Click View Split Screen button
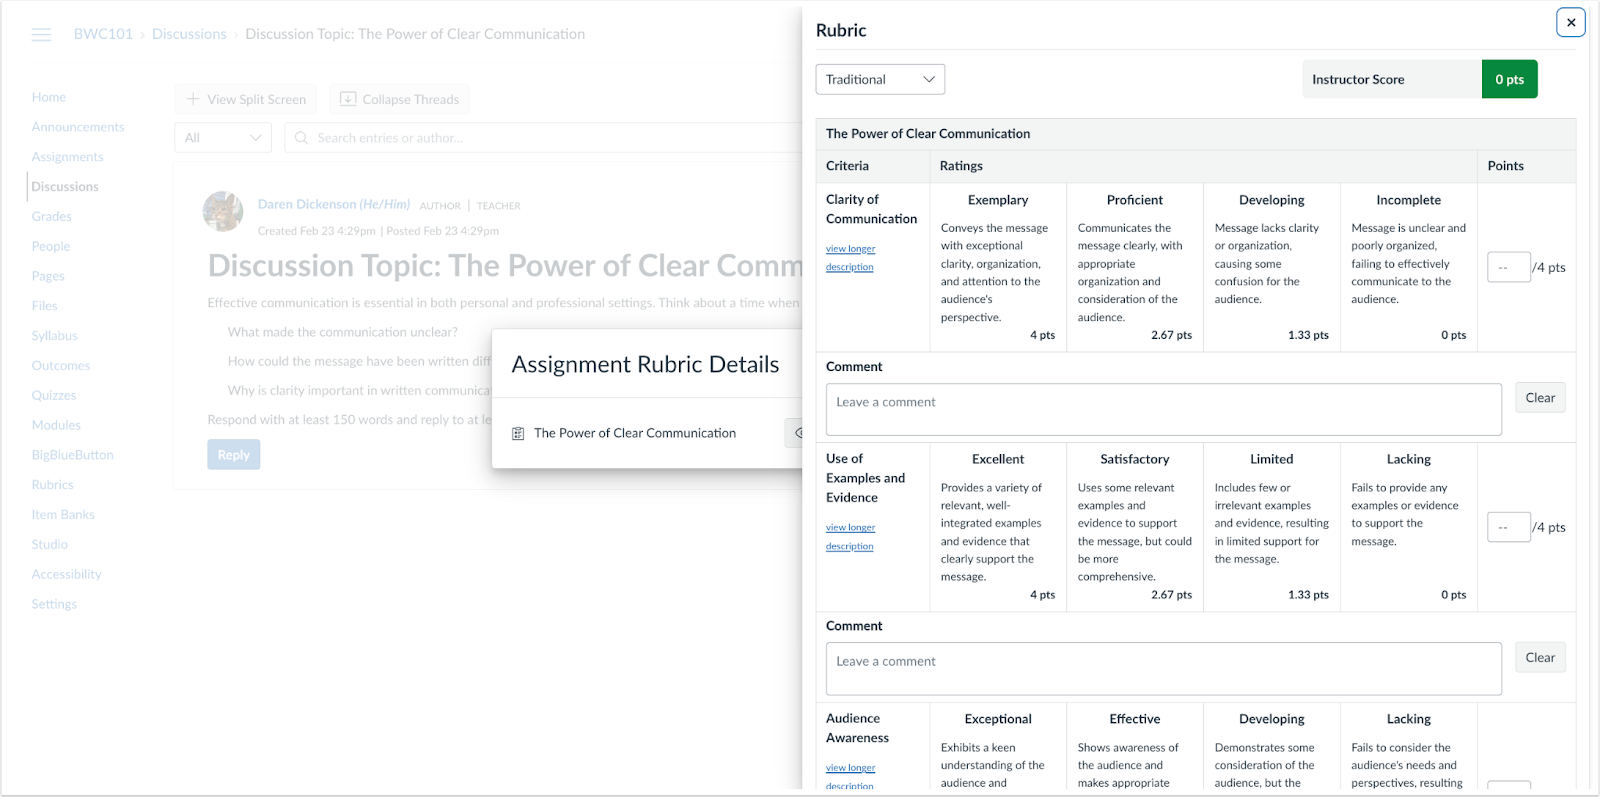 tap(246, 99)
